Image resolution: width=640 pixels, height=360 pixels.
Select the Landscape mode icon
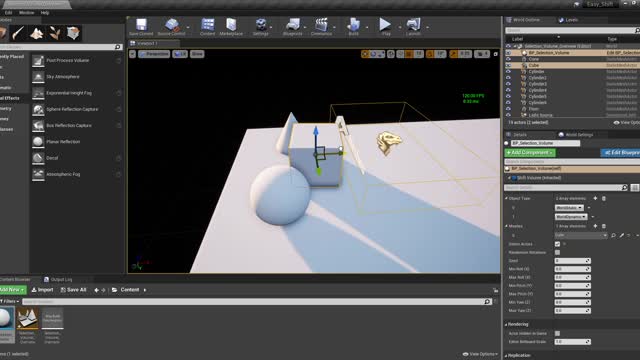tap(37, 33)
